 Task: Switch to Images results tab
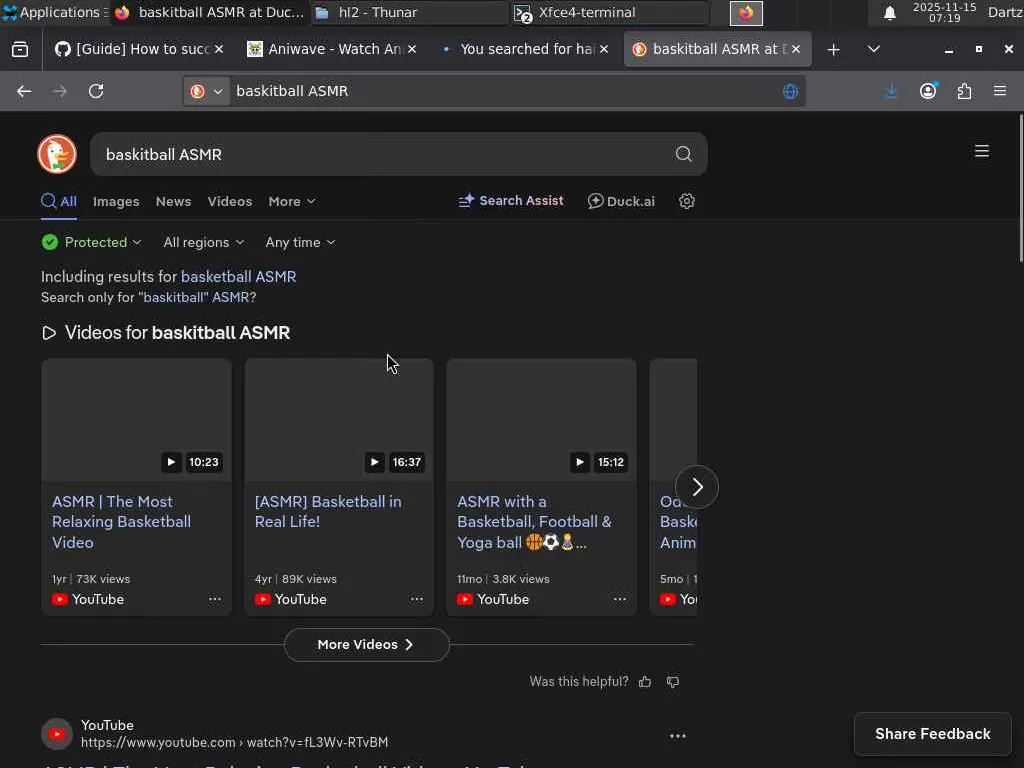[x=116, y=202]
